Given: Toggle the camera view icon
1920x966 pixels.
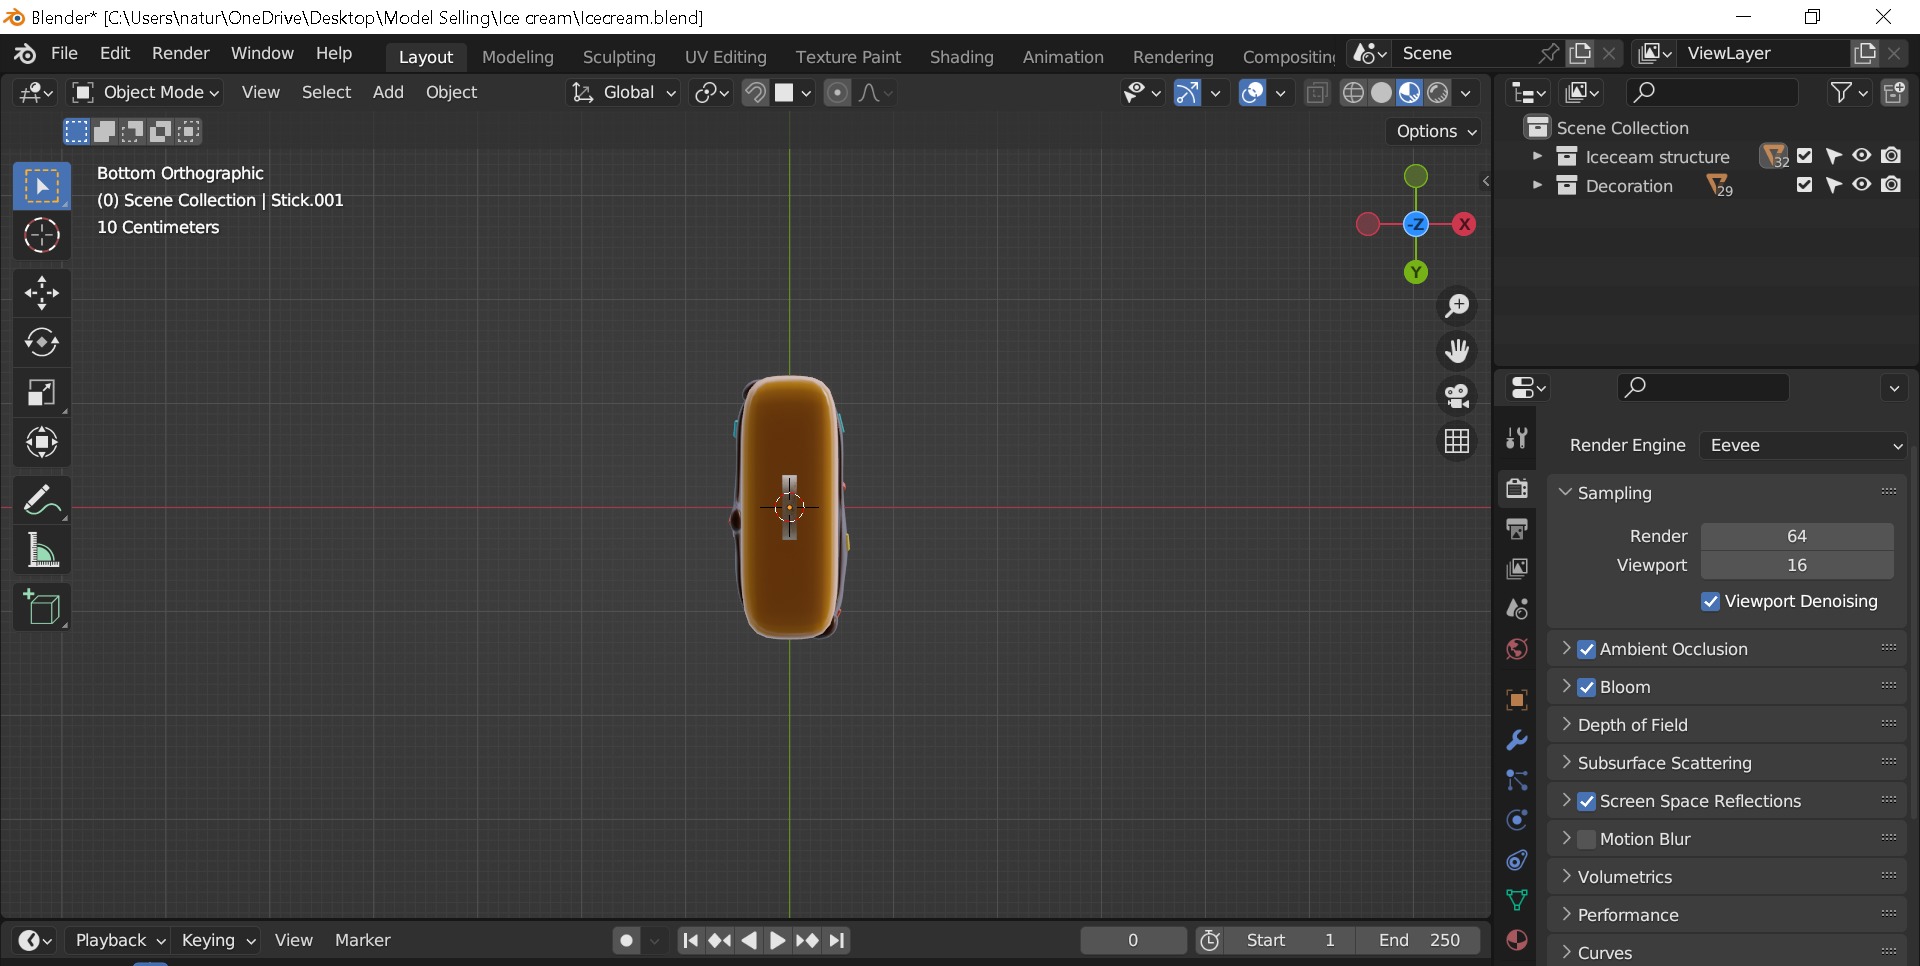Looking at the screenshot, I should [x=1457, y=396].
